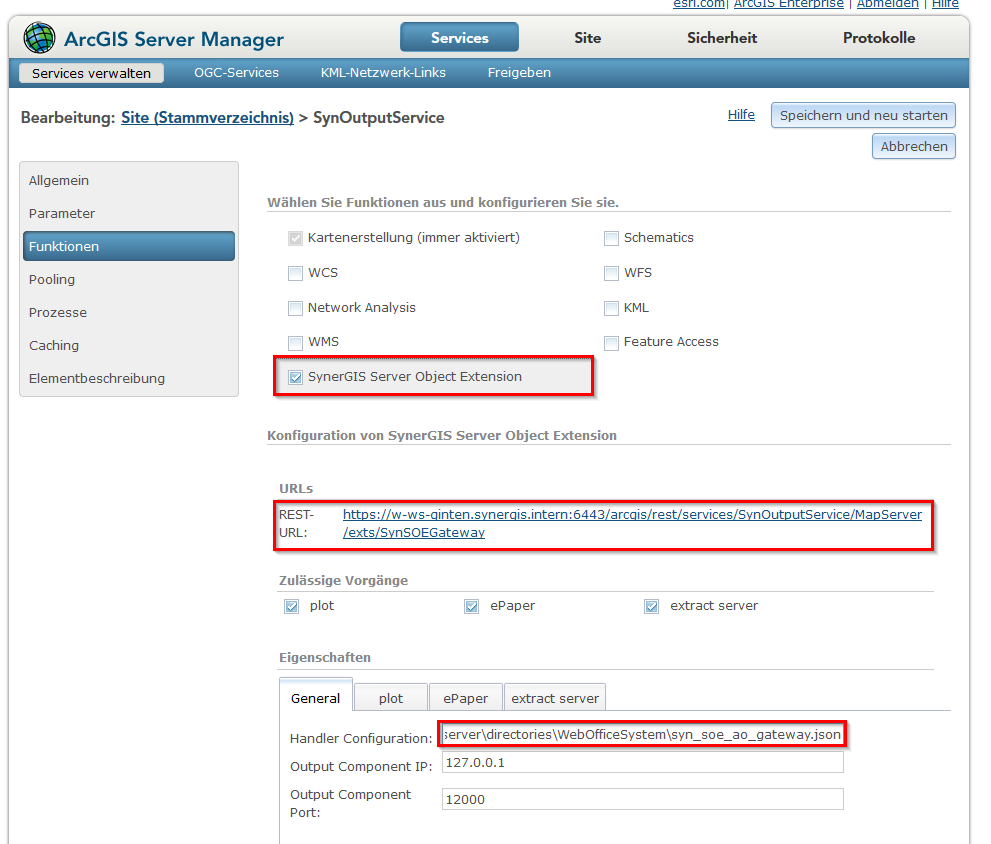
Task: Enable the Feature Access capability
Action: tap(611, 342)
